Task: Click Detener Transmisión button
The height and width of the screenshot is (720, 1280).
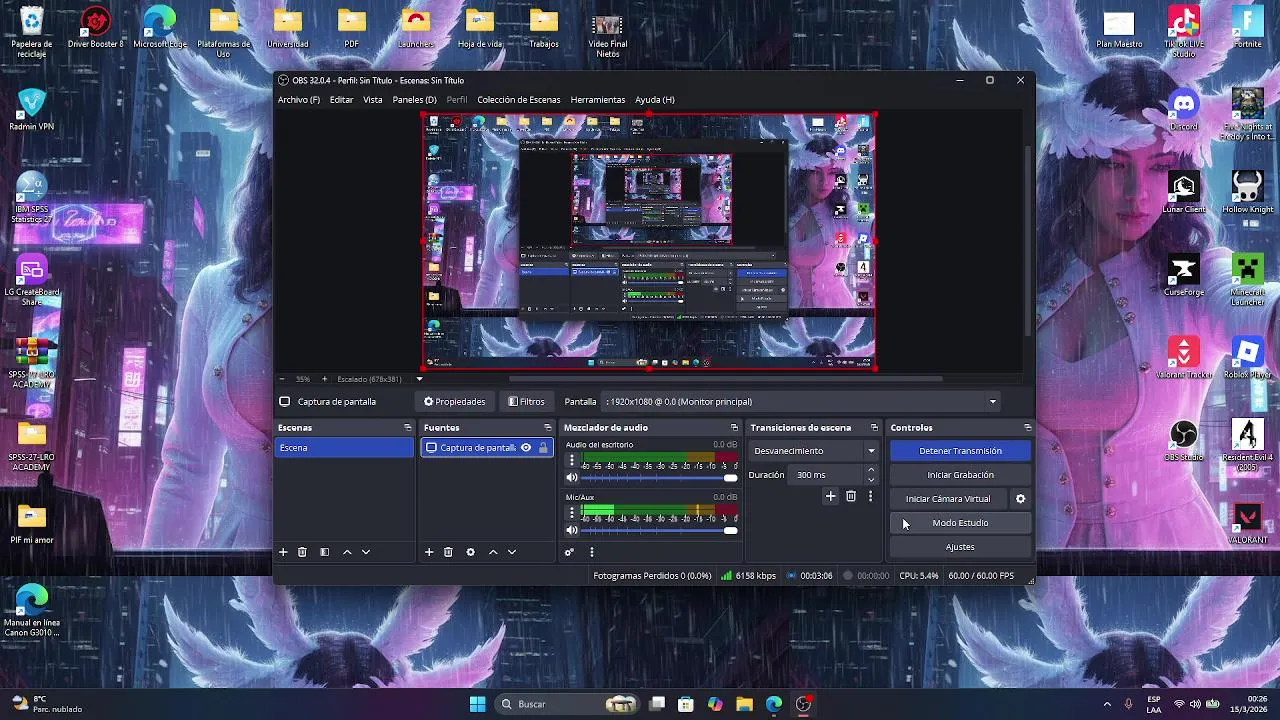Action: (x=960, y=451)
